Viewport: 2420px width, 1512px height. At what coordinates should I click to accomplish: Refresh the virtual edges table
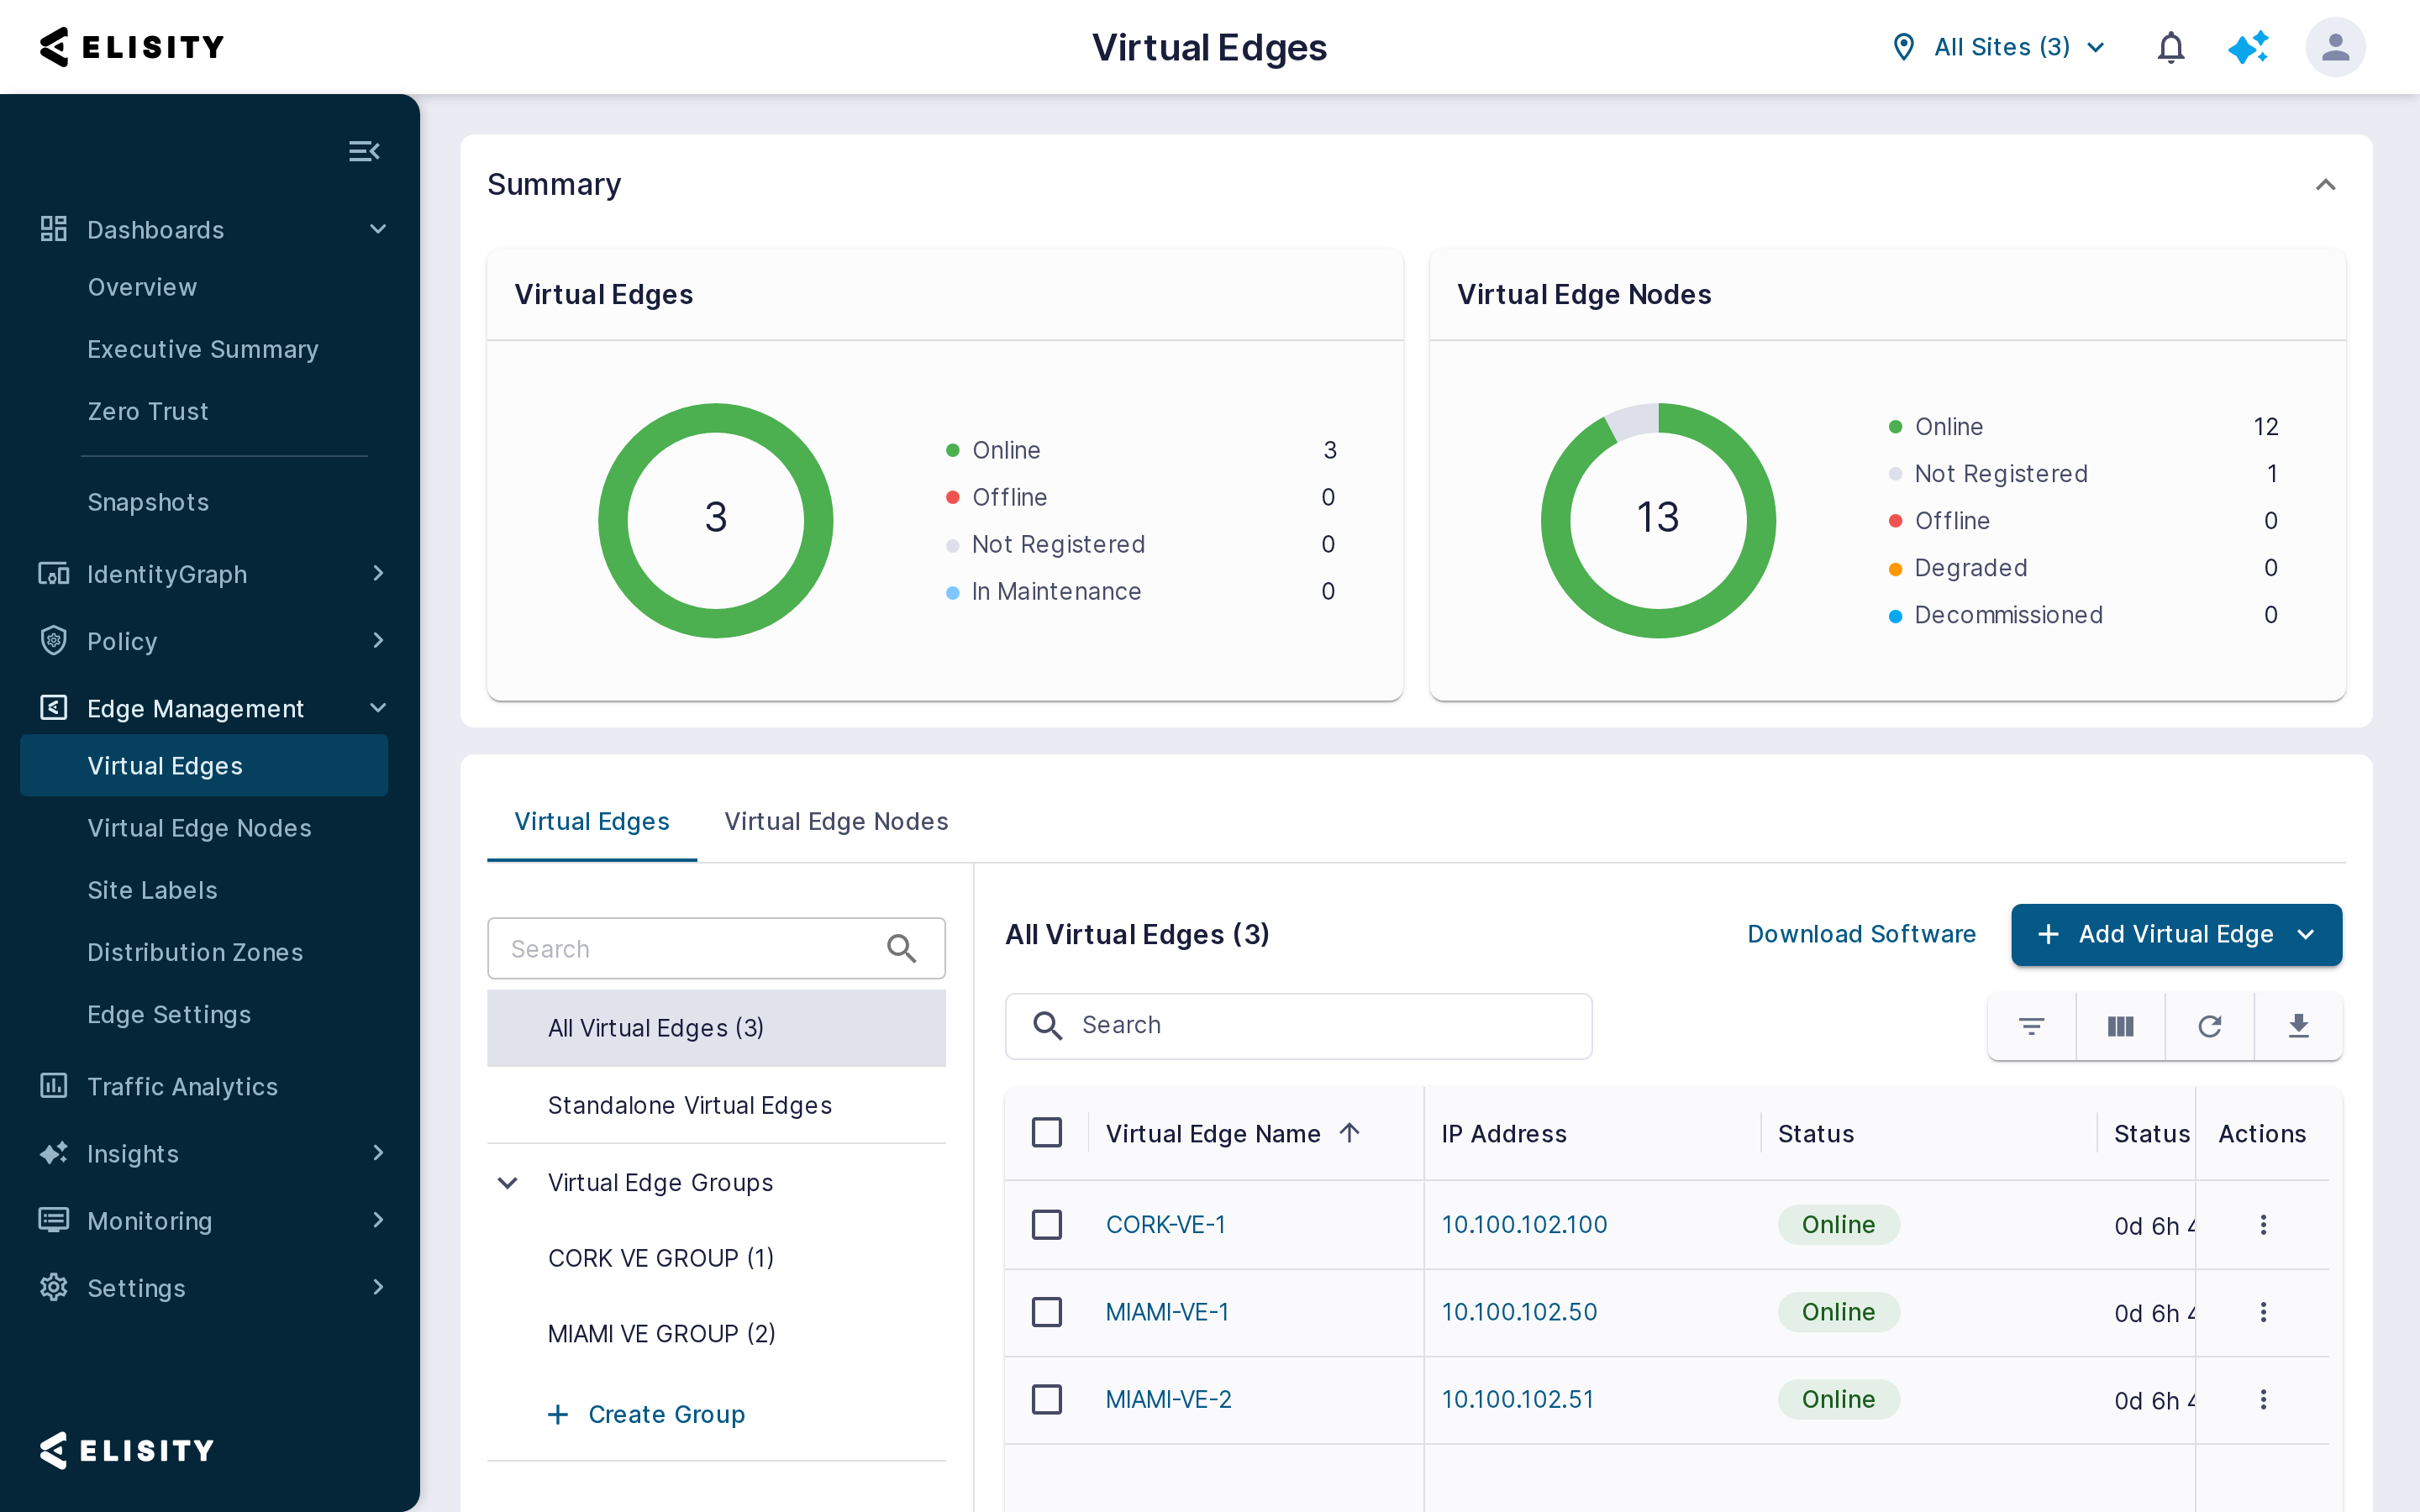click(2209, 1026)
